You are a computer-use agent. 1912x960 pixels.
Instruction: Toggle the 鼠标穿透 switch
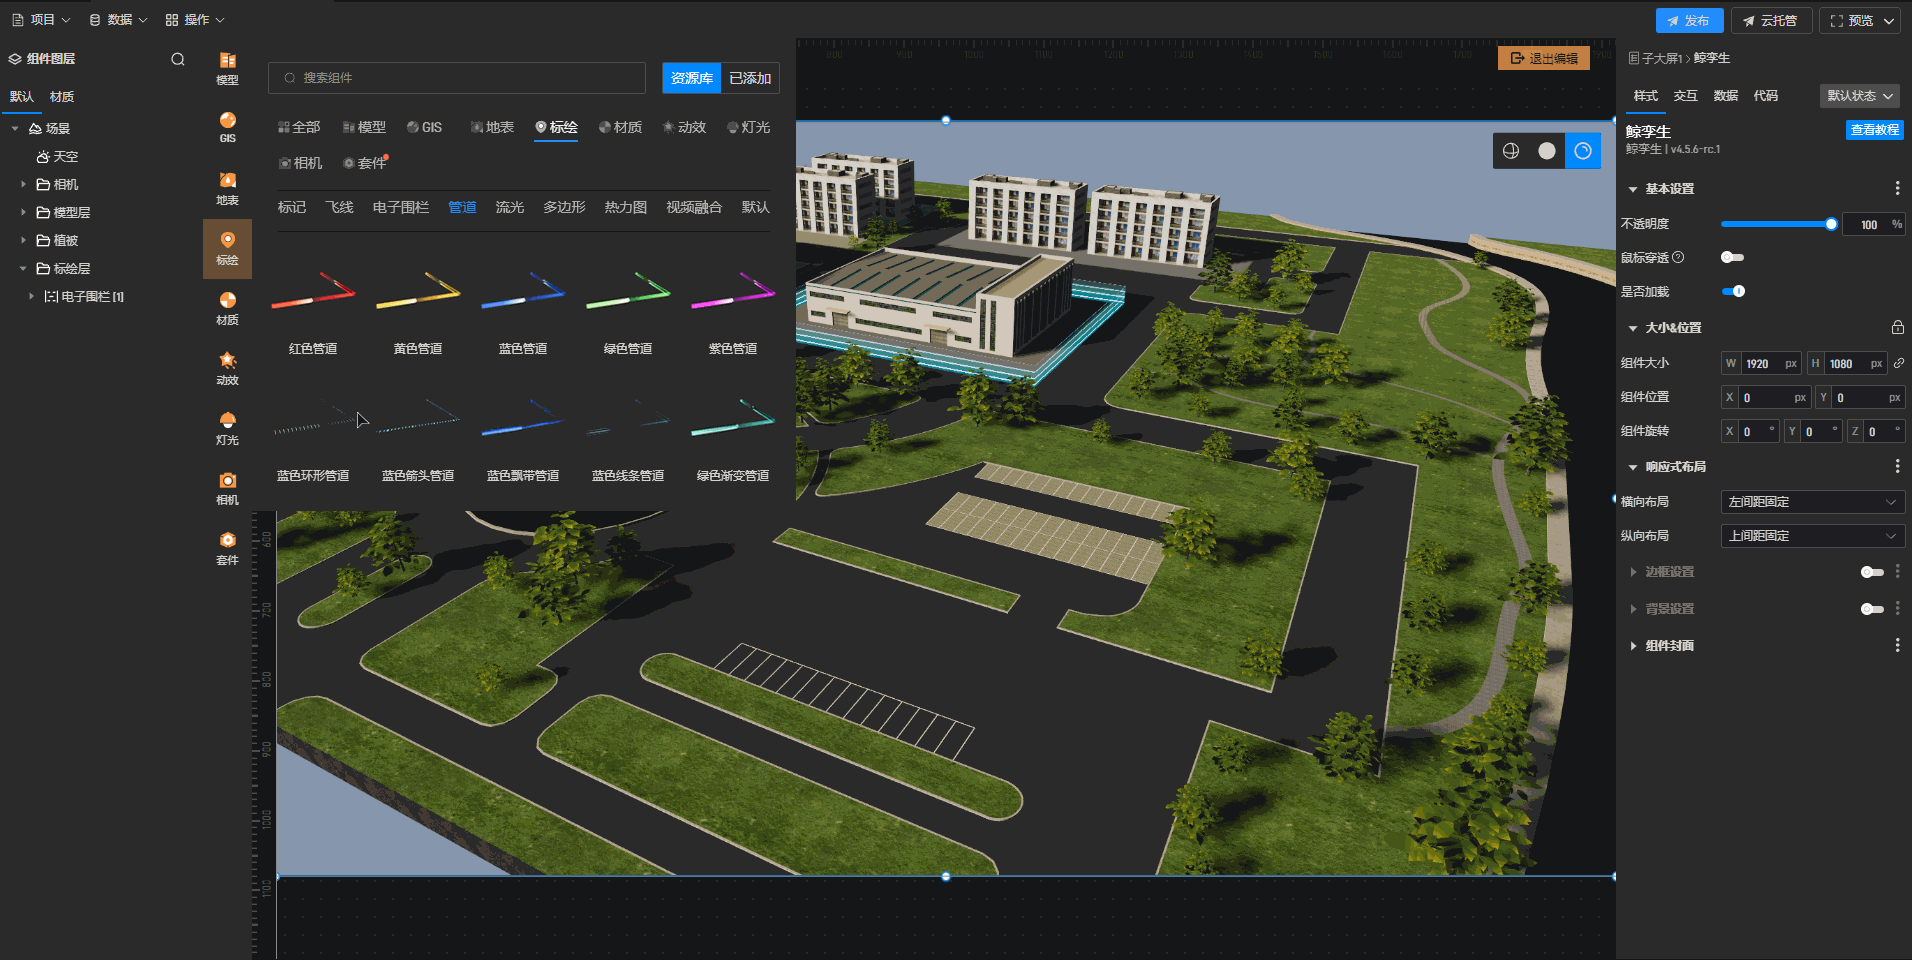pyautogui.click(x=1732, y=258)
